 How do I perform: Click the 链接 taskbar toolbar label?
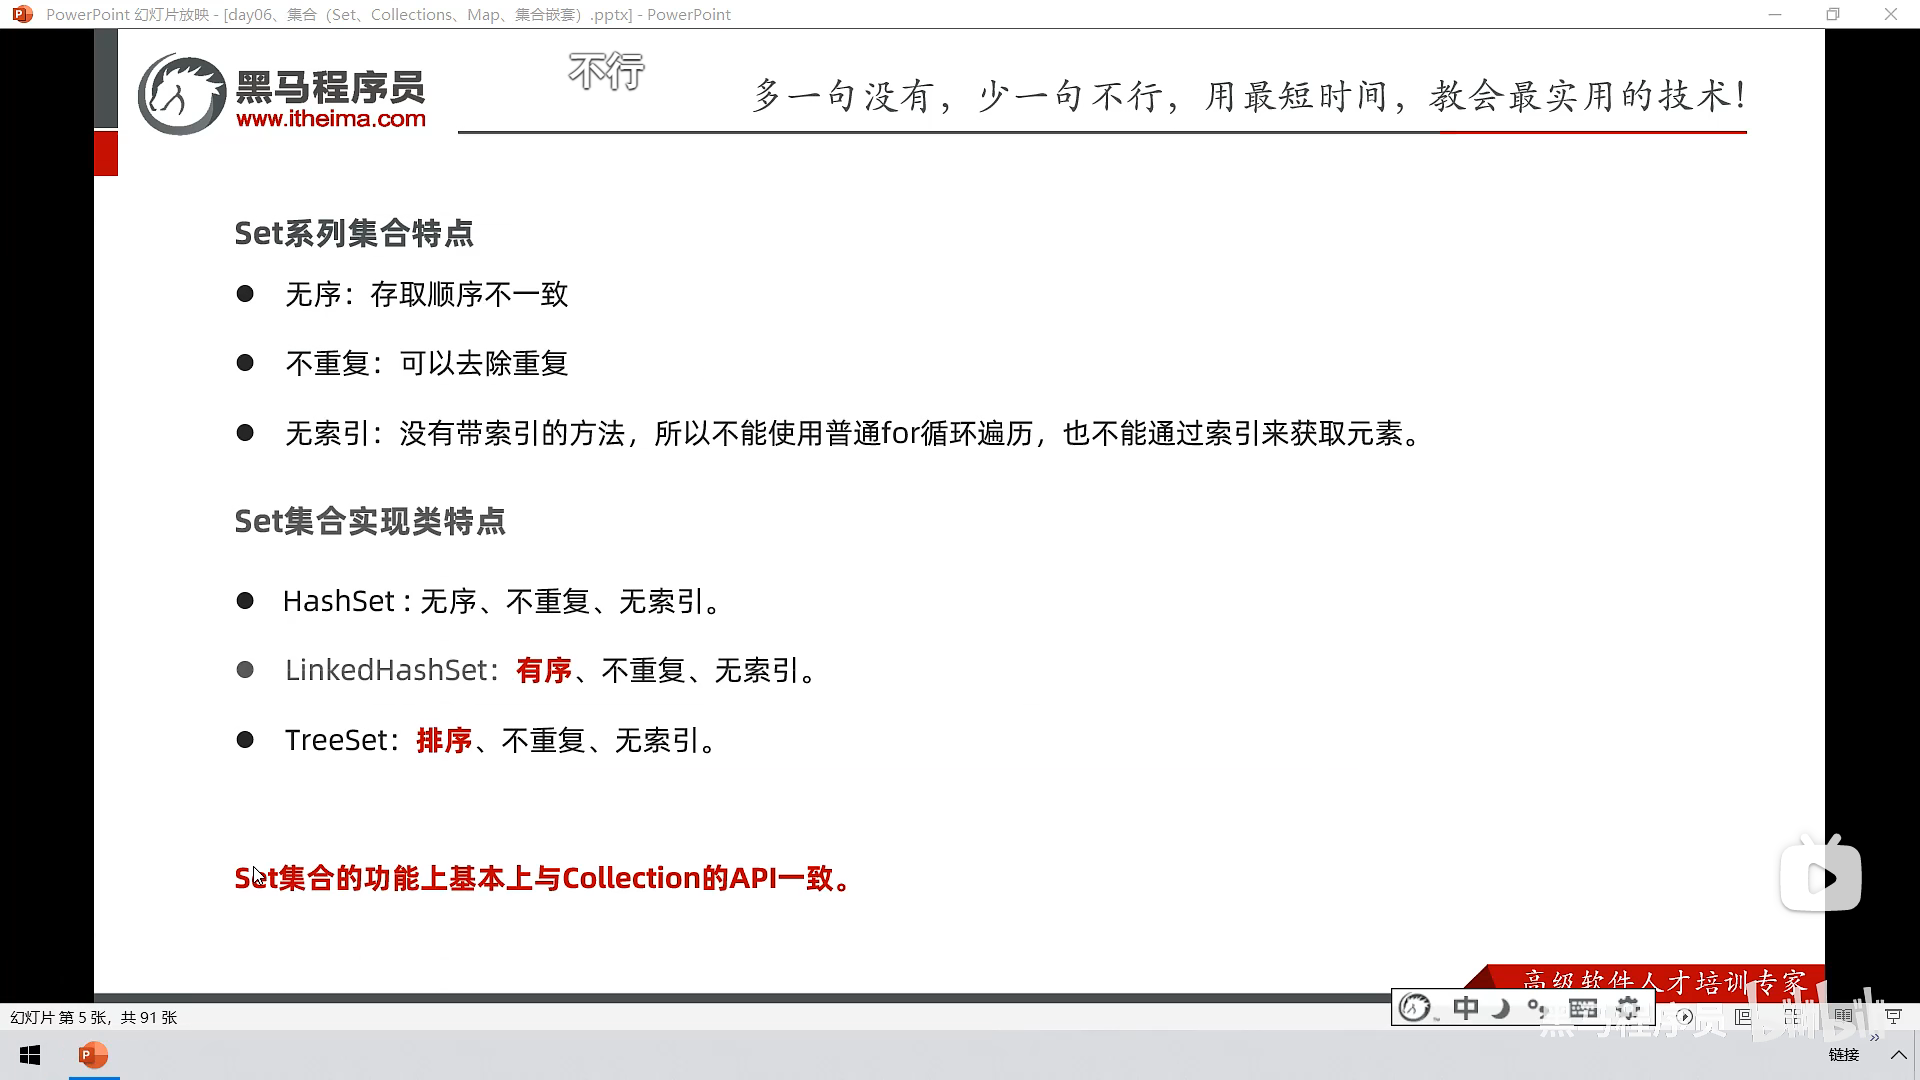(1843, 1055)
